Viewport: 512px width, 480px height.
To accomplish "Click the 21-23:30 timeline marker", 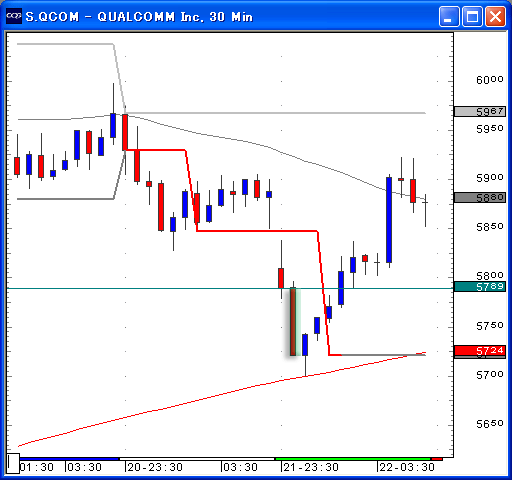I will pyautogui.click(x=311, y=467).
